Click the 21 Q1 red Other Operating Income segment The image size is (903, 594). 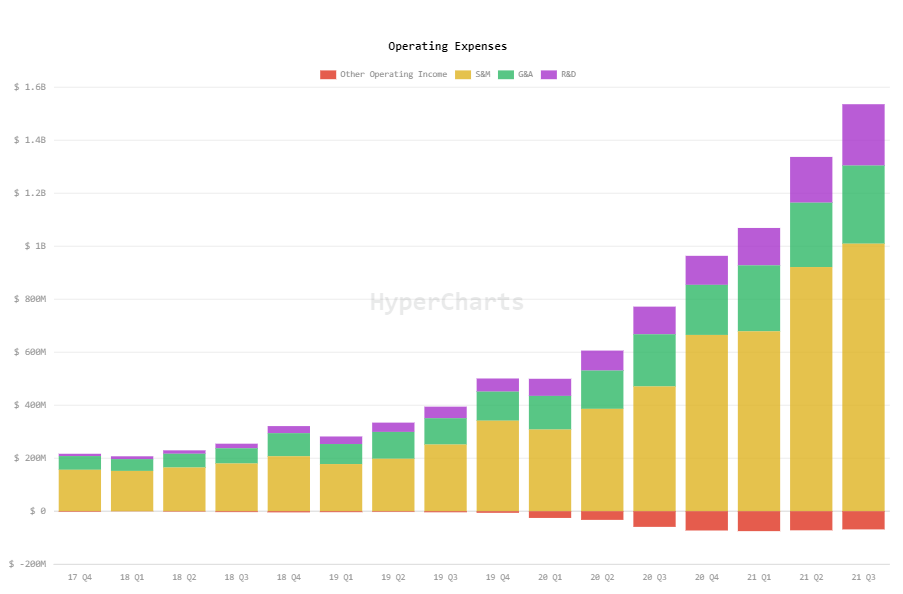click(759, 521)
